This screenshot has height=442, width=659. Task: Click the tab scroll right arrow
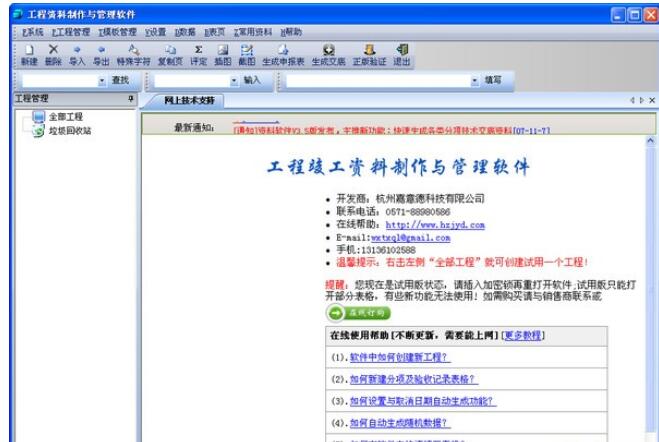642,100
